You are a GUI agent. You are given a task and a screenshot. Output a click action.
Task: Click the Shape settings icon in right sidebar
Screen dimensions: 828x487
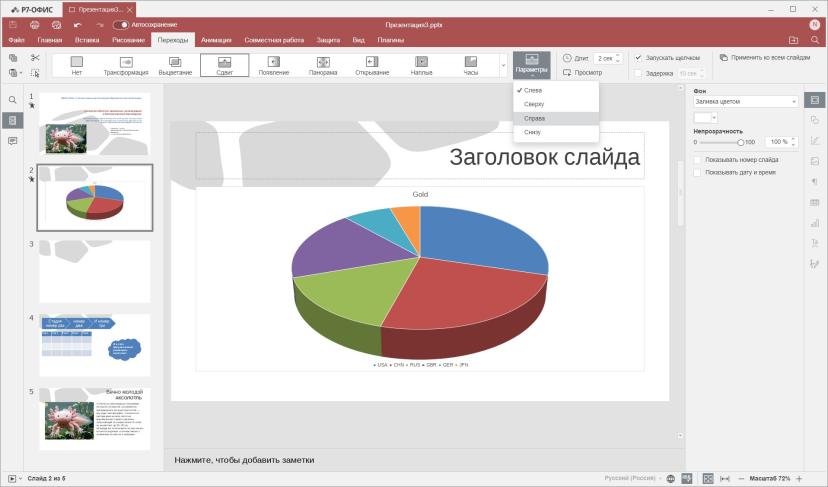click(815, 120)
